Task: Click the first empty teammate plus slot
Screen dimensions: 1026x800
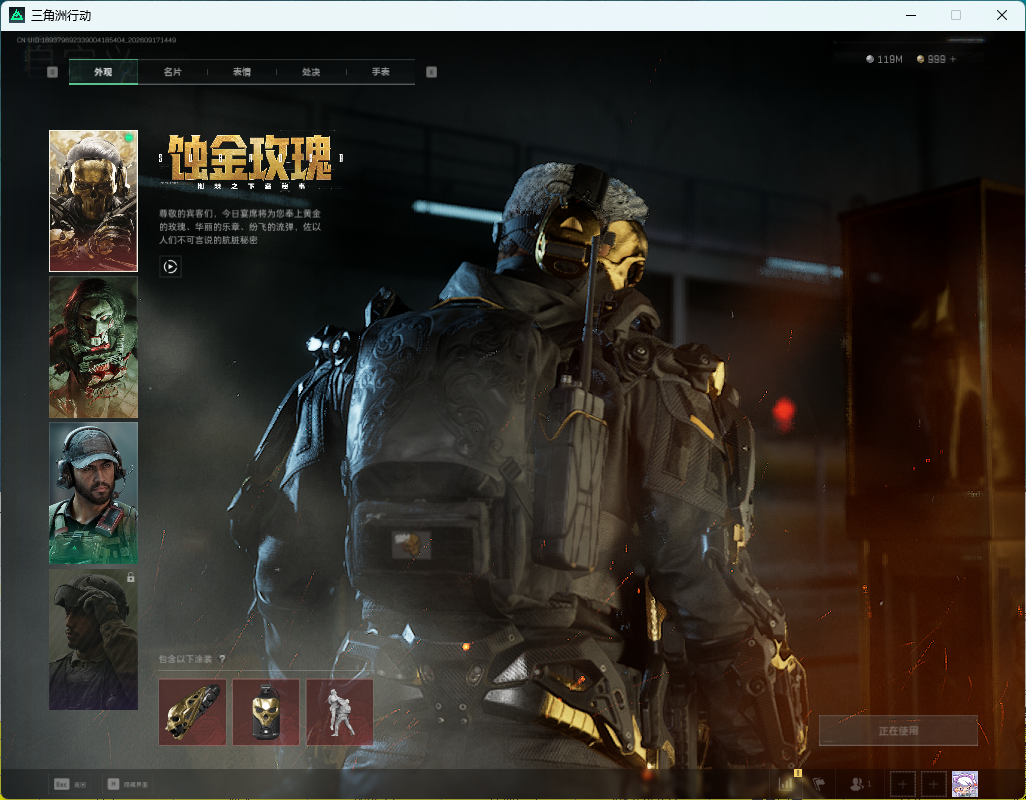Action: (x=902, y=784)
